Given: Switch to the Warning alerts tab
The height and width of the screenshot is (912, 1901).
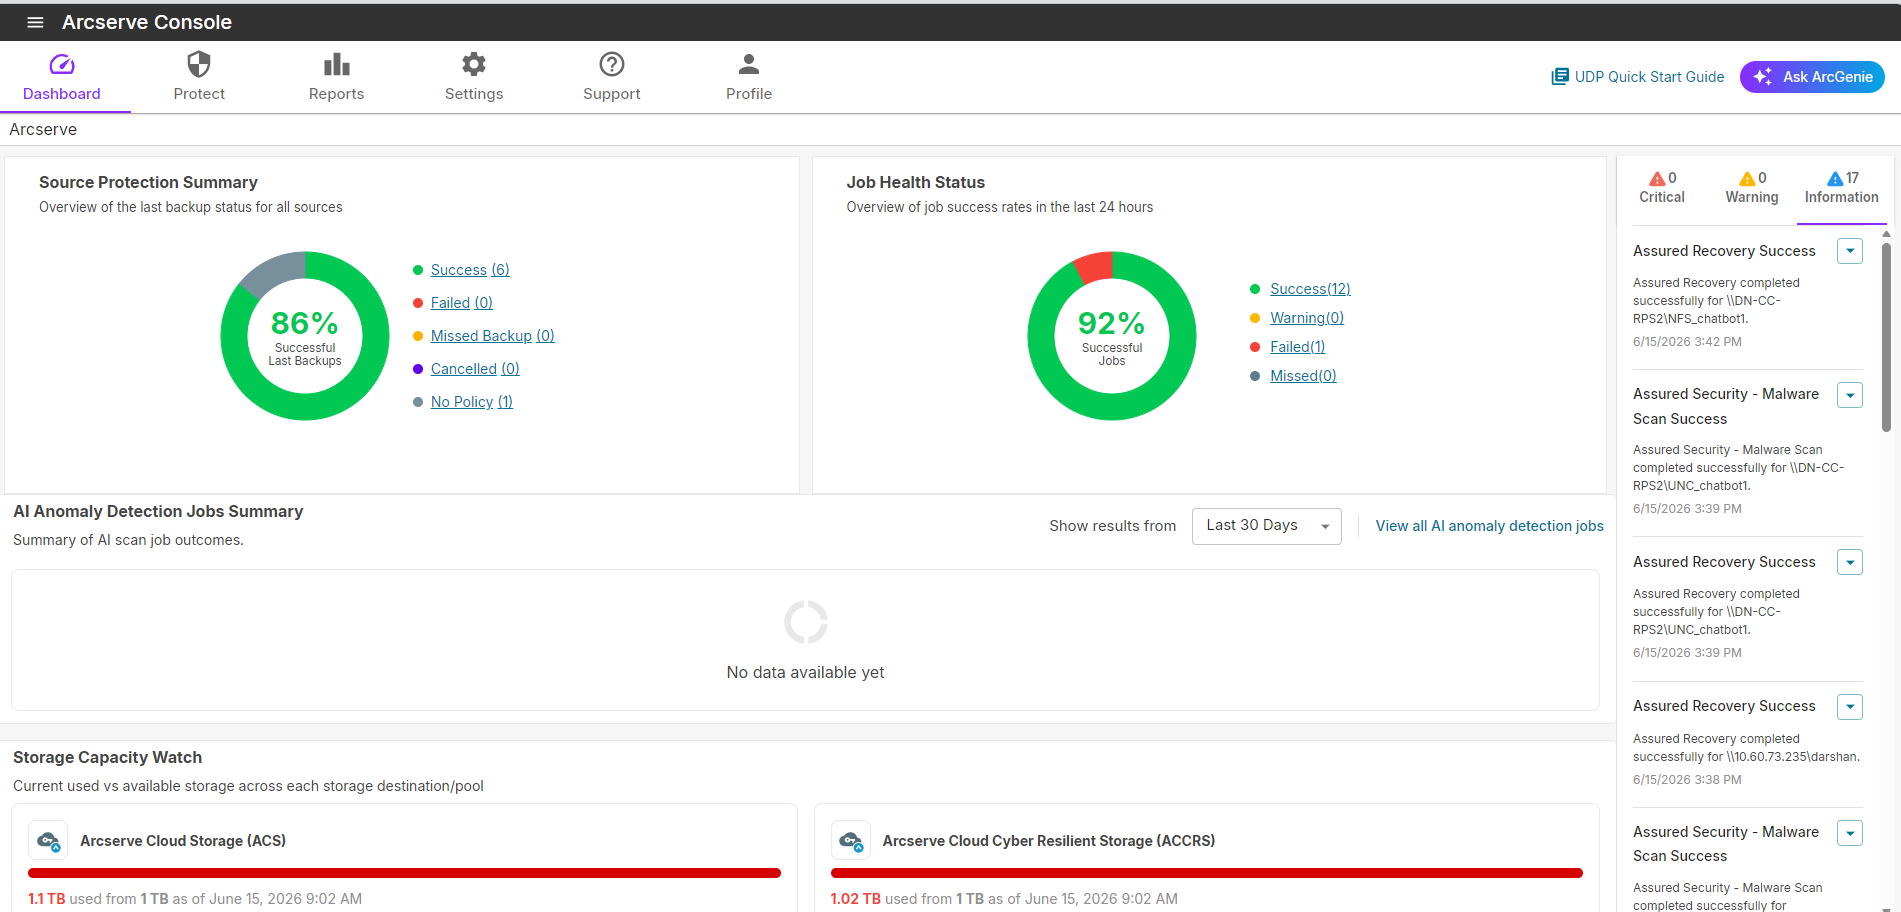Looking at the screenshot, I should pyautogui.click(x=1752, y=188).
